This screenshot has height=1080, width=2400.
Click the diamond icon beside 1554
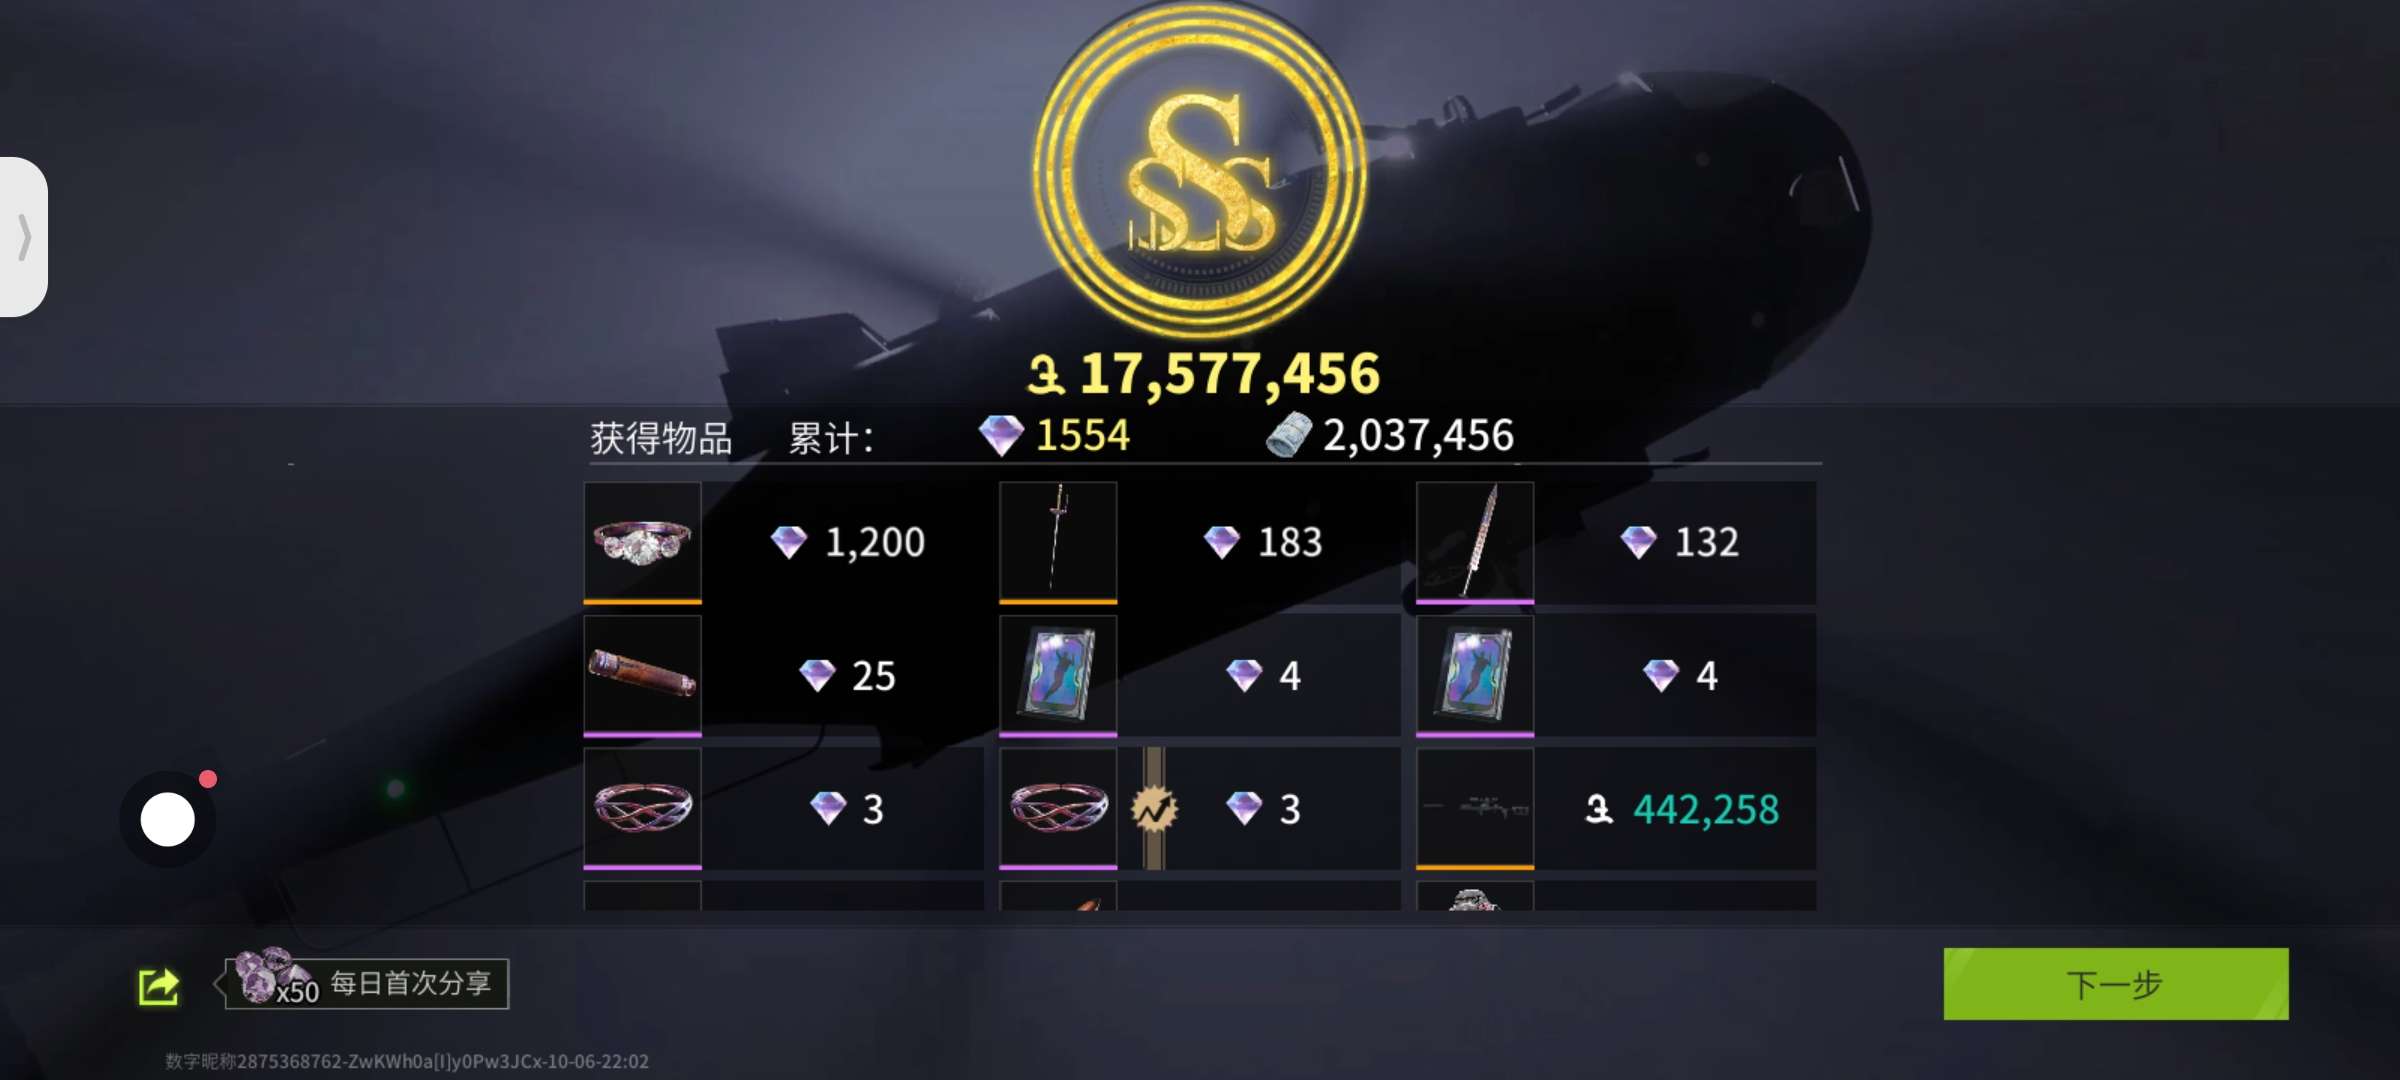tap(1001, 435)
